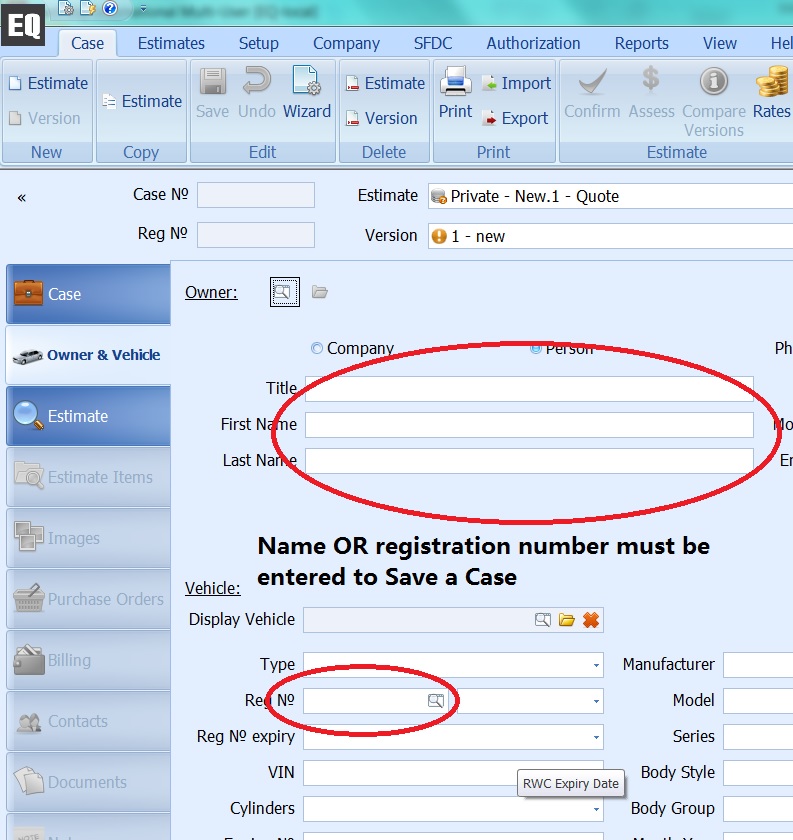Click the Manufacturer field
The image size is (793, 840).
coord(758,665)
